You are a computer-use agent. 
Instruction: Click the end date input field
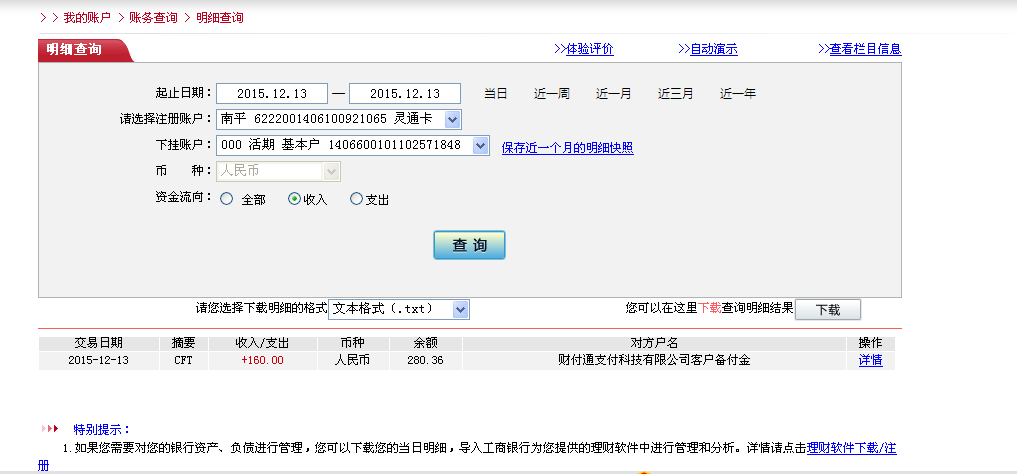(404, 94)
